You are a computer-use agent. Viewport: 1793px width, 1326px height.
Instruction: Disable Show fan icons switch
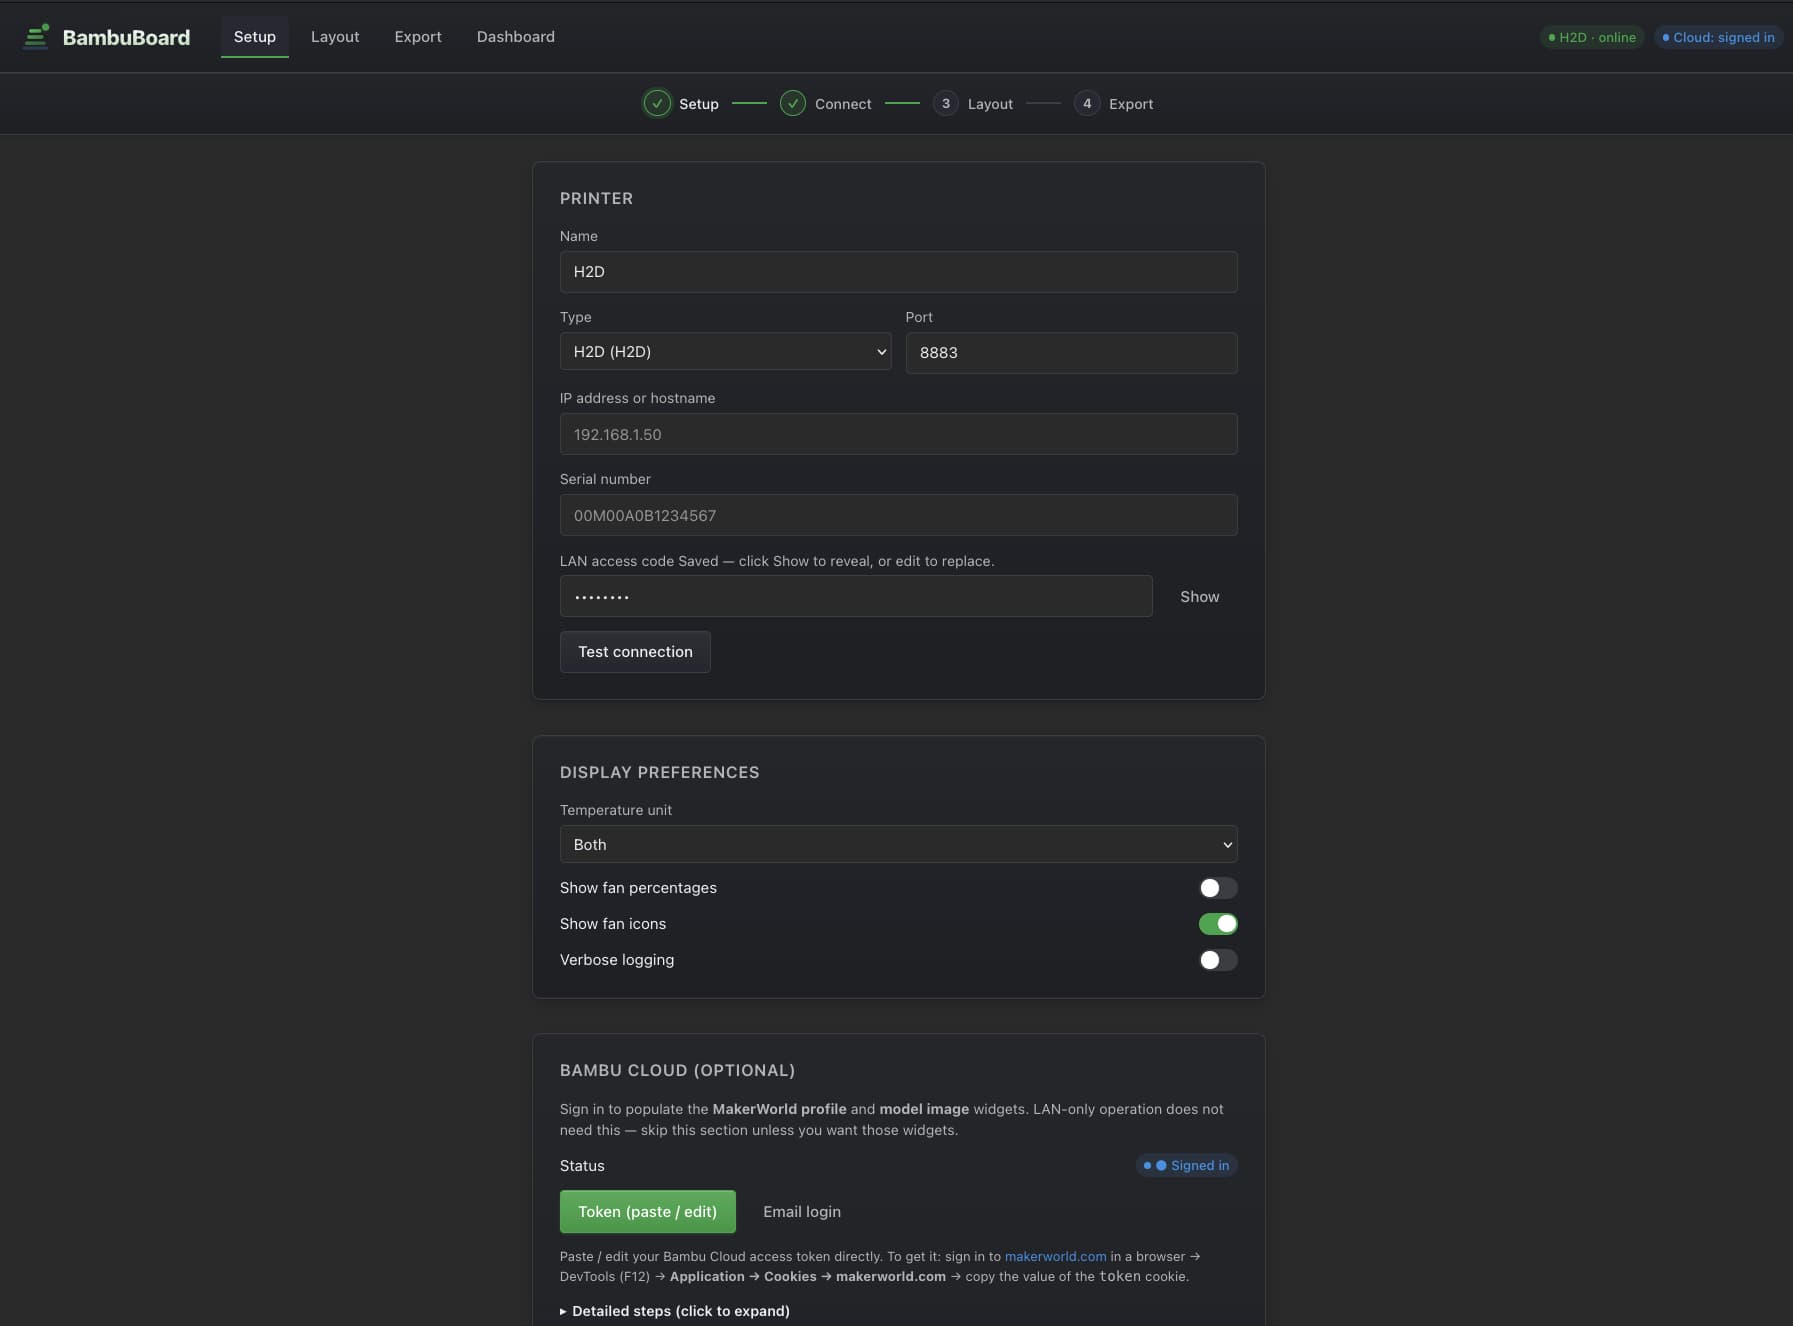click(x=1218, y=924)
